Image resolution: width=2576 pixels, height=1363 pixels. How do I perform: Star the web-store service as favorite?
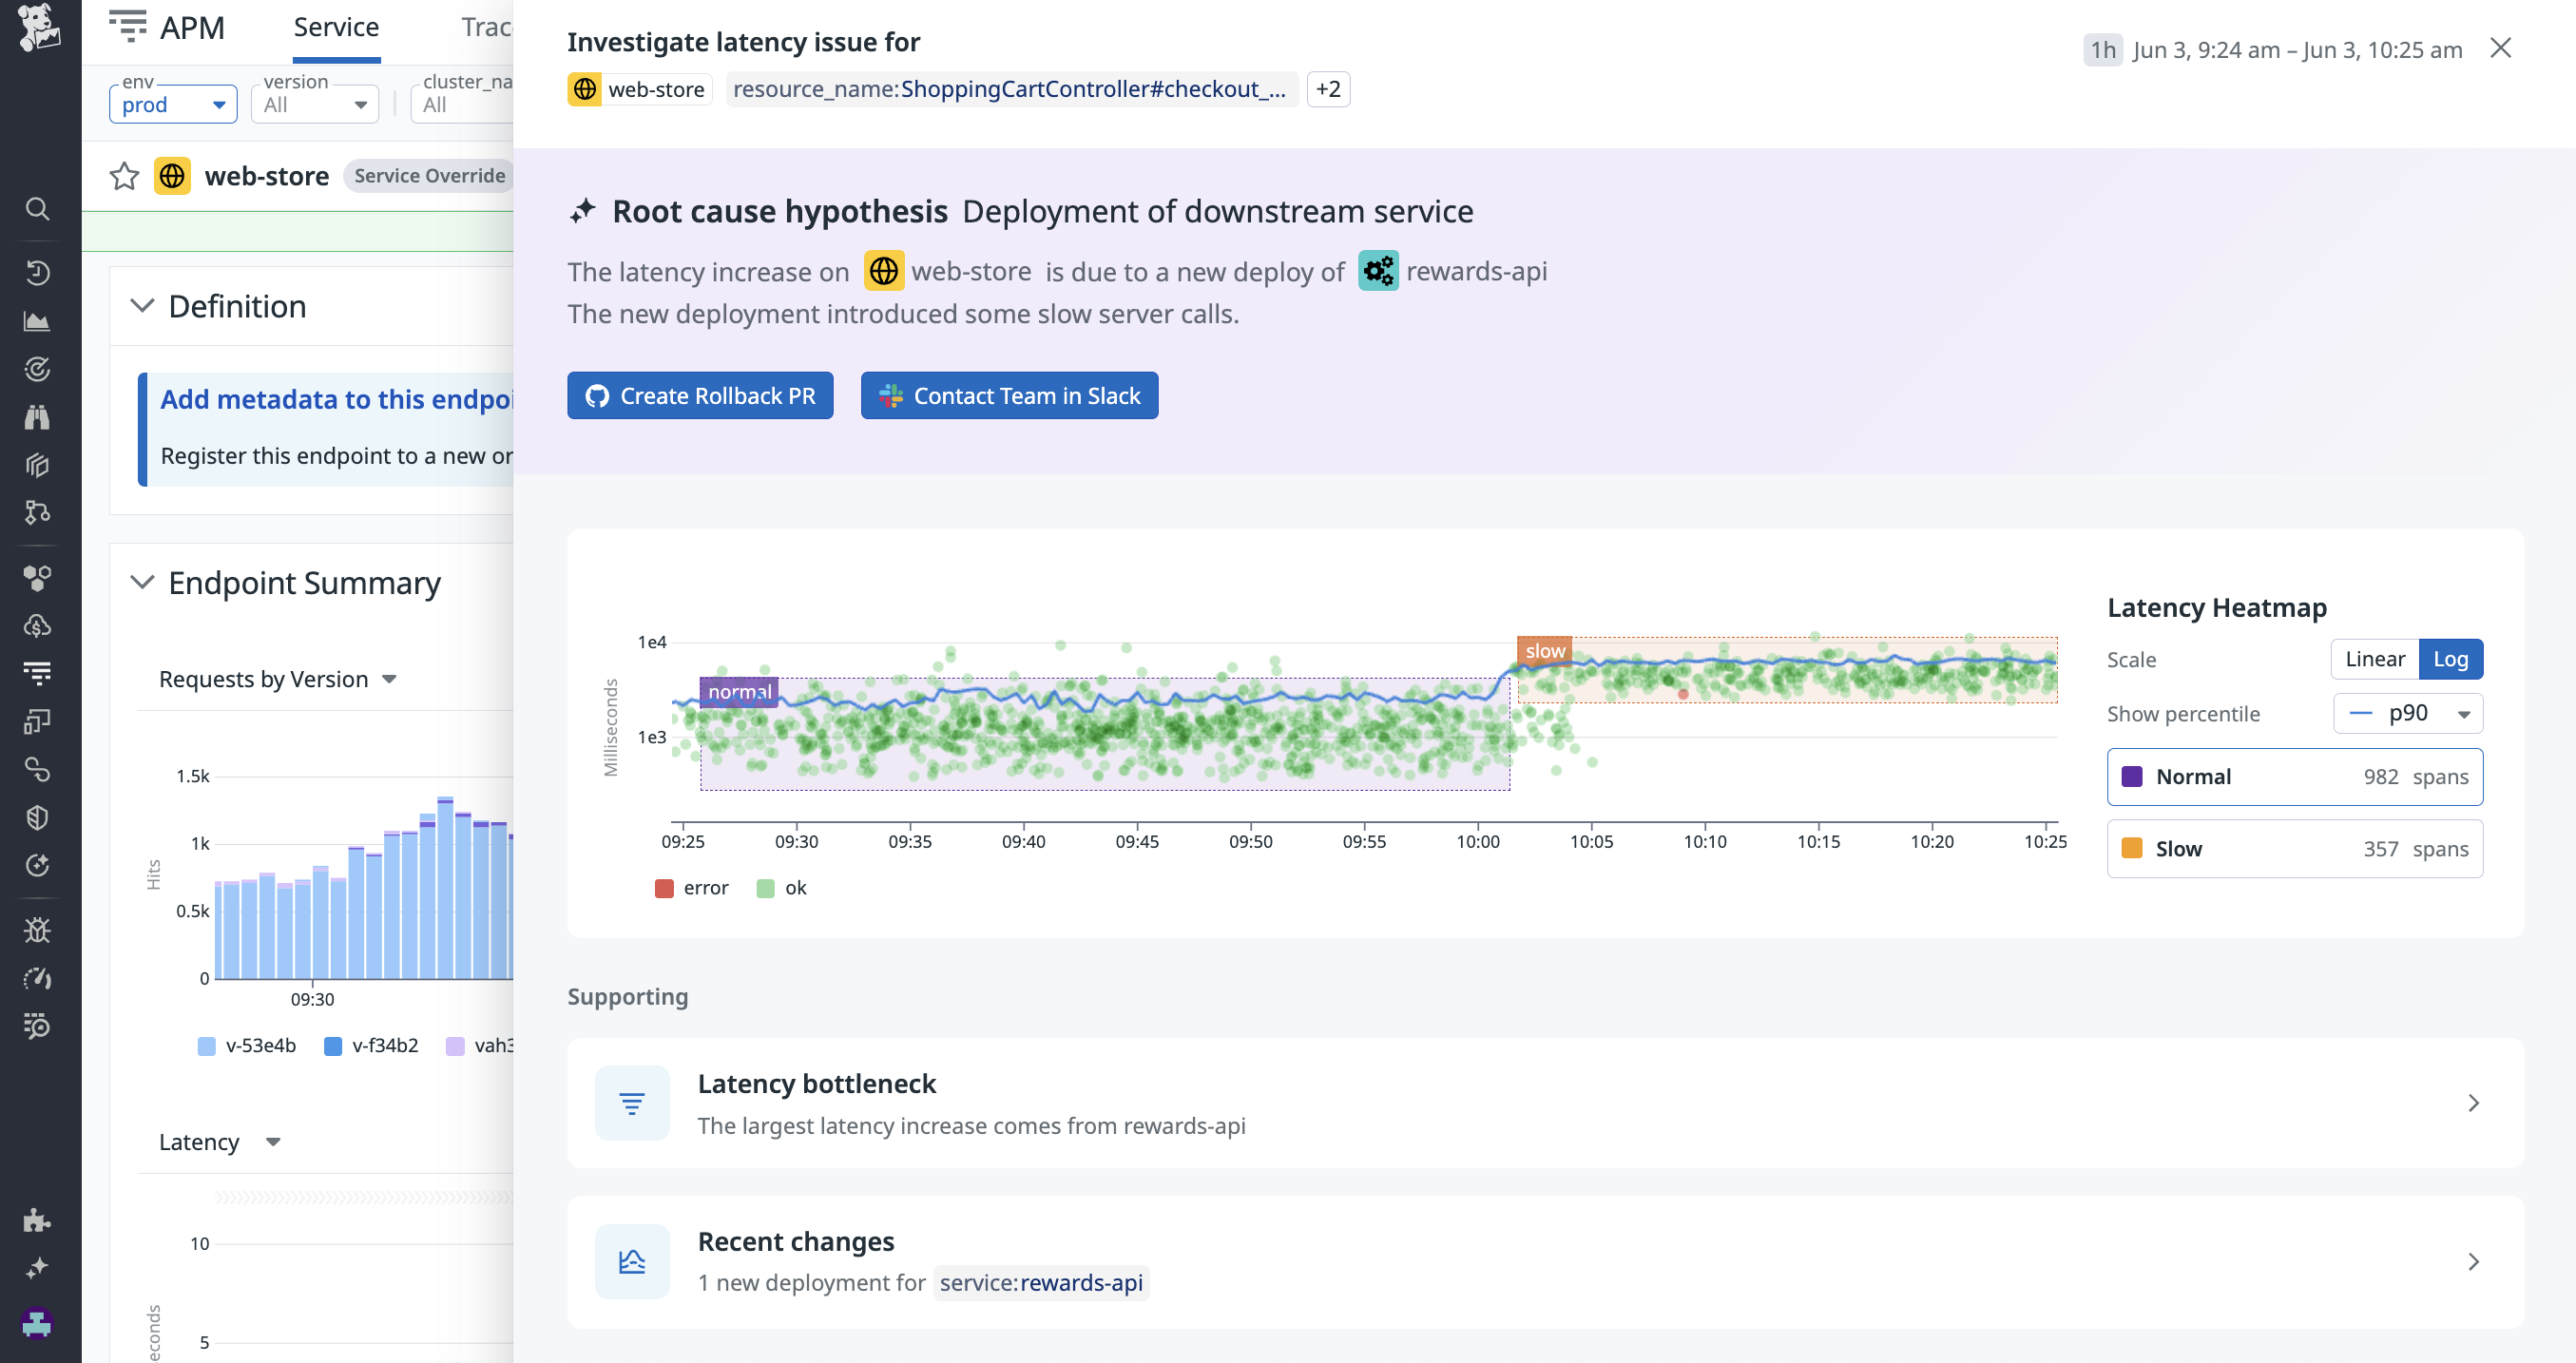click(124, 176)
